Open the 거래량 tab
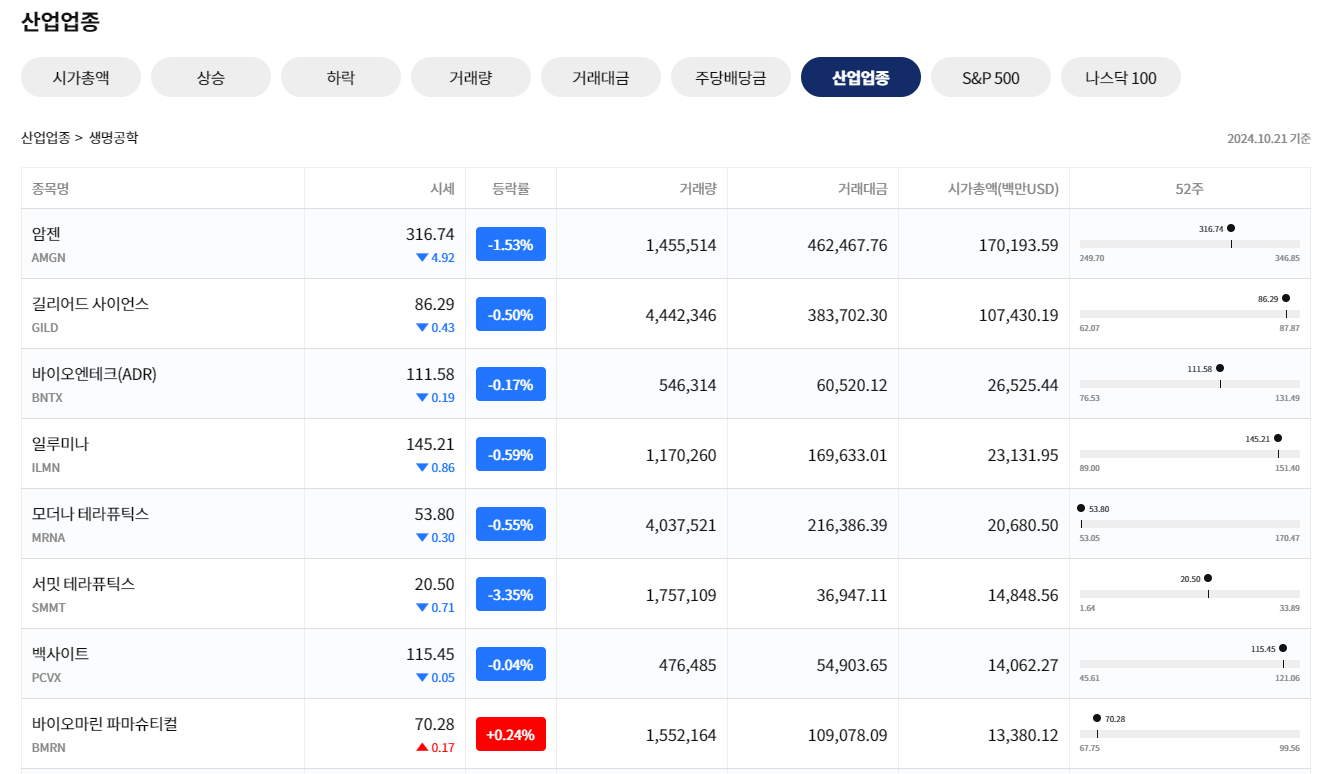The height and width of the screenshot is (774, 1327). pos(471,77)
